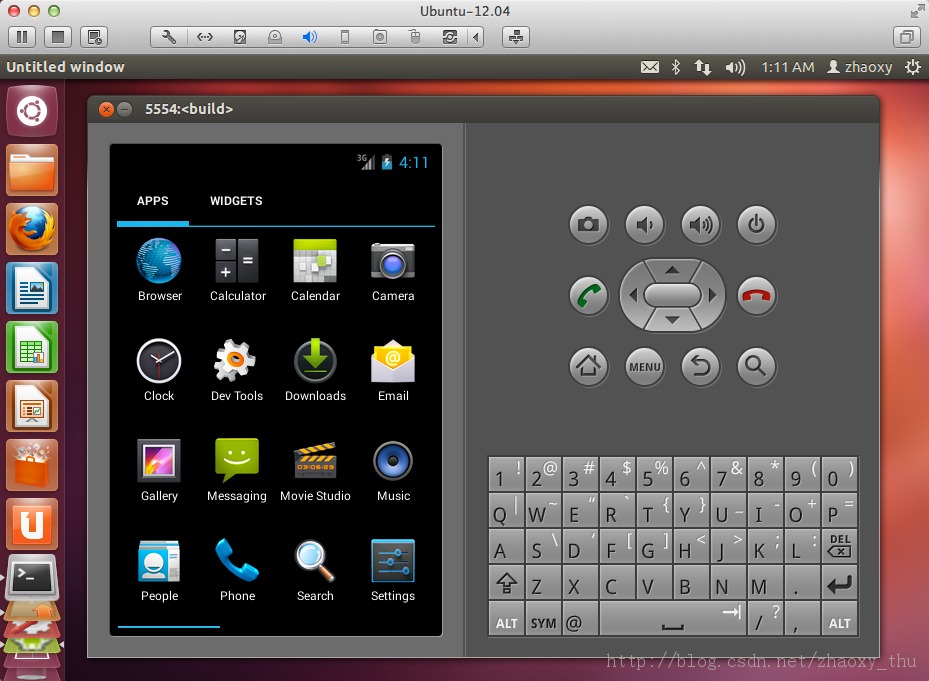Click the D-pad left arrow
Screen dimensions: 929x681
633,295
